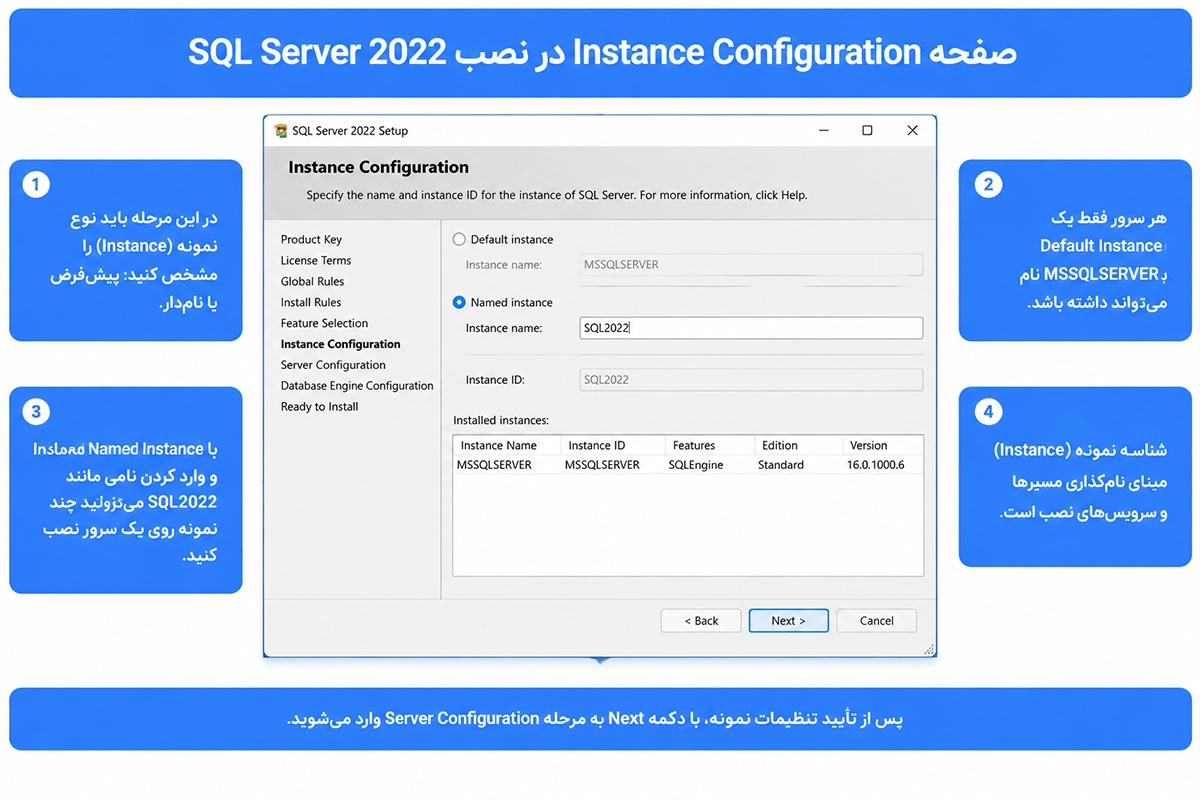Go to the Install Rules step
This screenshot has height=800, width=1200.
[x=311, y=303]
